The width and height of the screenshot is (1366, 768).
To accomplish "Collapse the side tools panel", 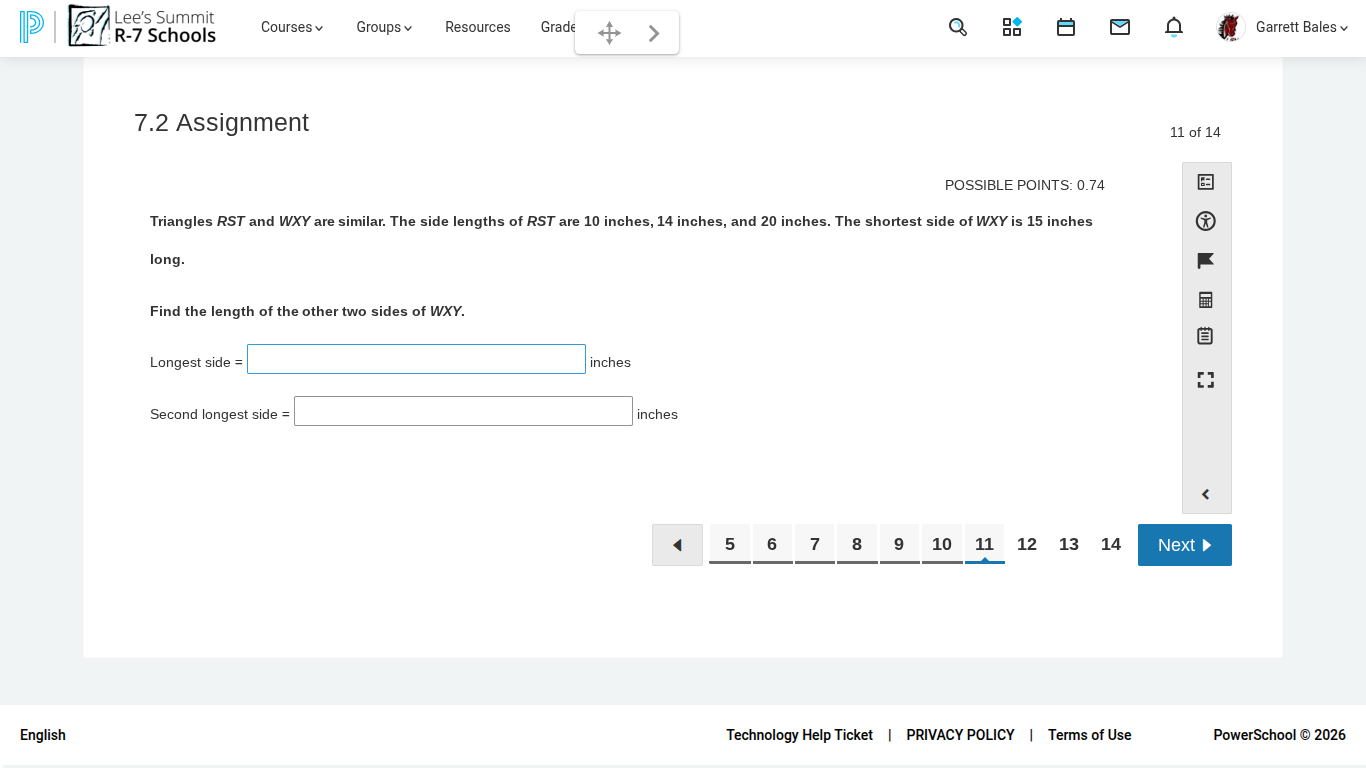I will coord(1205,494).
